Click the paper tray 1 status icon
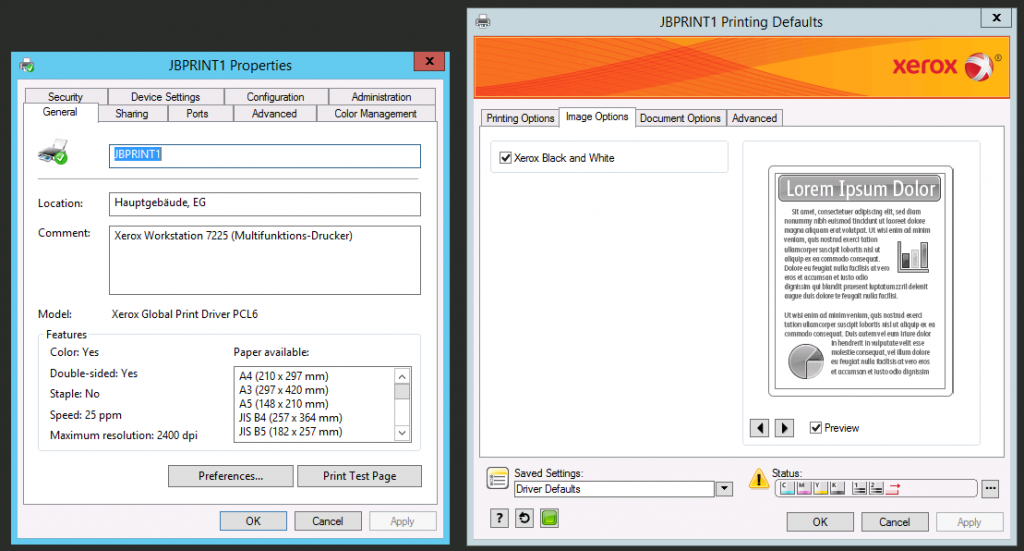 (x=860, y=488)
